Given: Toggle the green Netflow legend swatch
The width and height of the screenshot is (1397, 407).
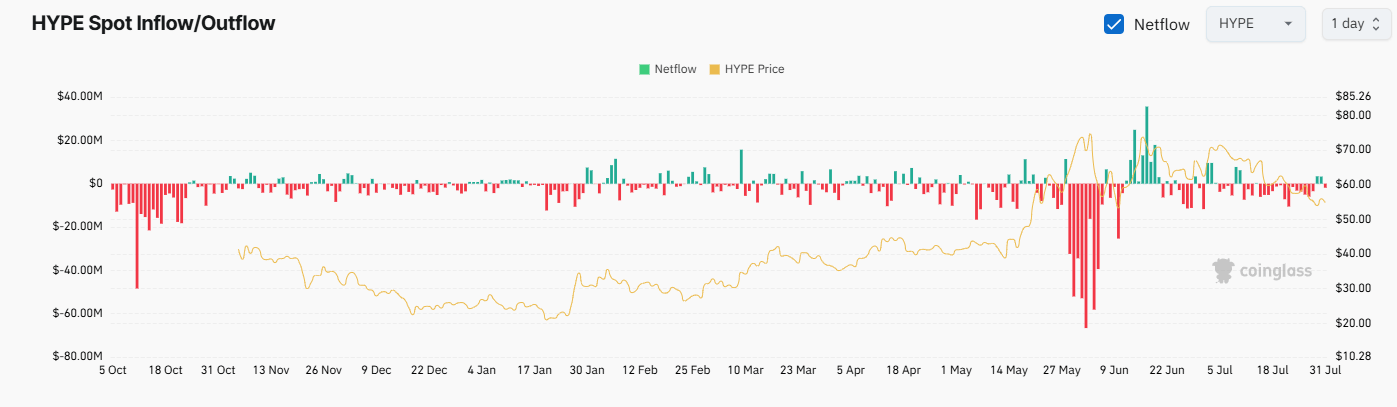Looking at the screenshot, I should tap(644, 70).
